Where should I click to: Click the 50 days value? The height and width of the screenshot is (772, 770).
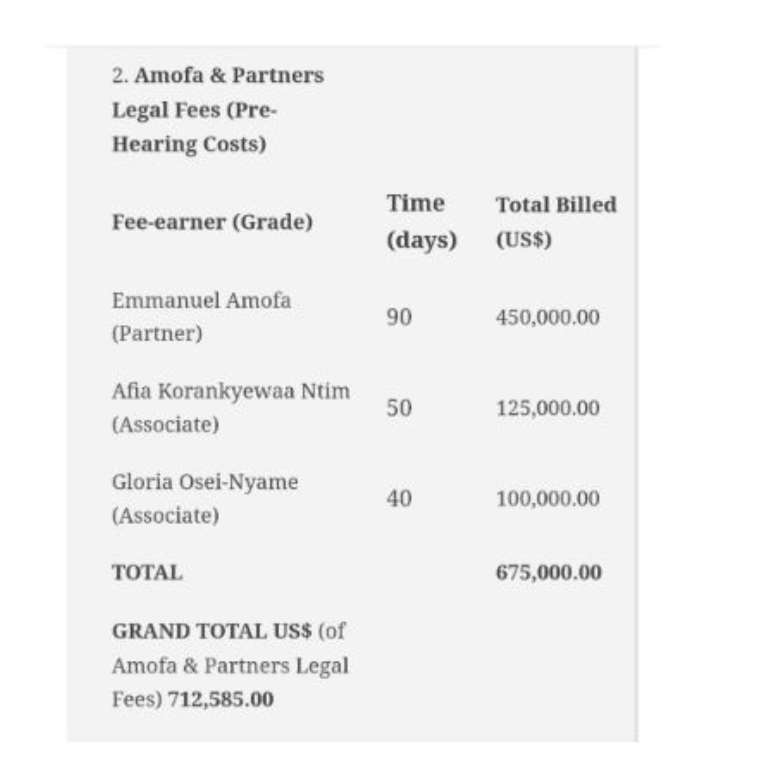click(399, 408)
